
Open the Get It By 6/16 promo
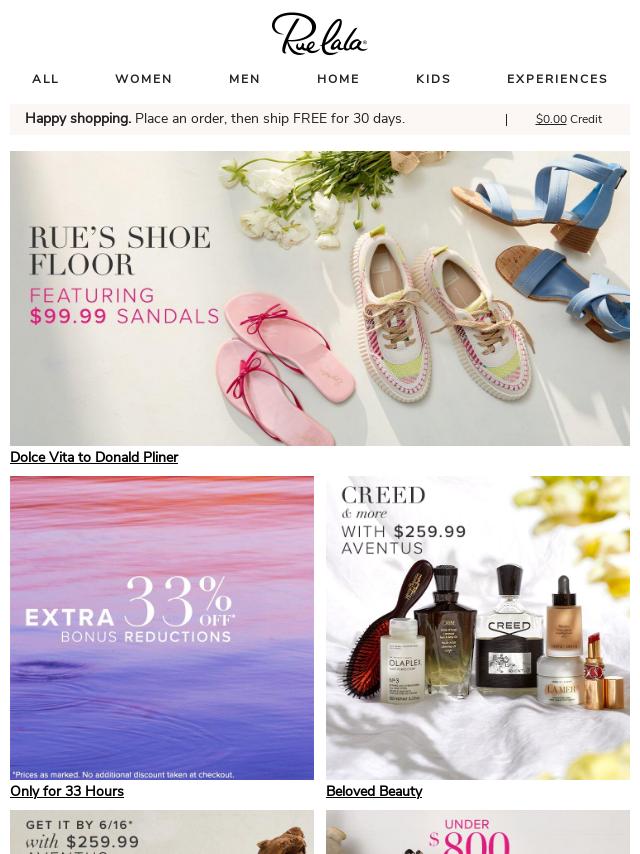[x=162, y=832]
